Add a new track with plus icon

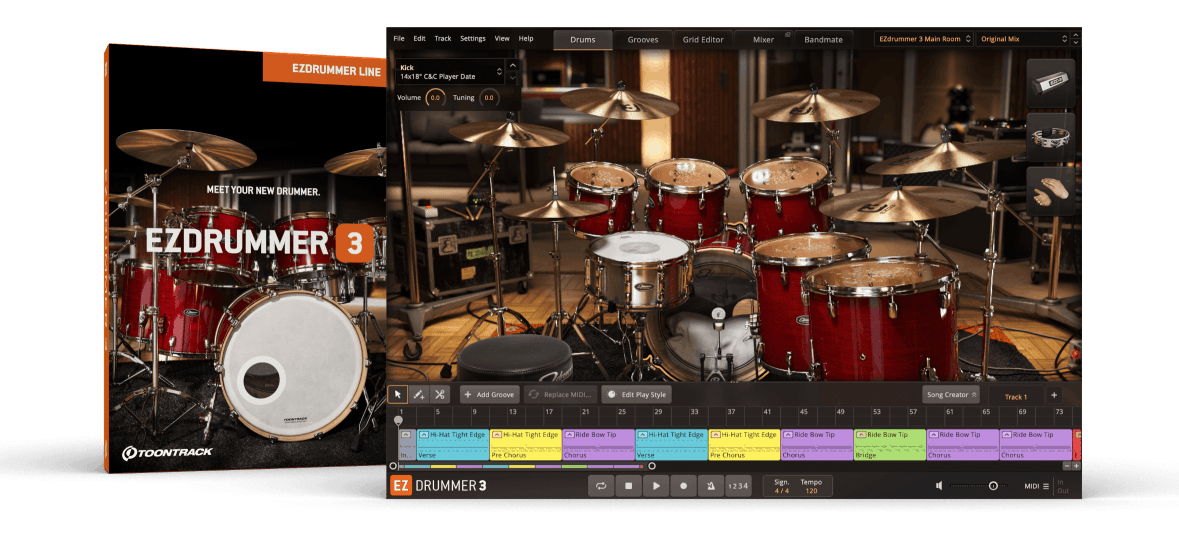[1053, 395]
